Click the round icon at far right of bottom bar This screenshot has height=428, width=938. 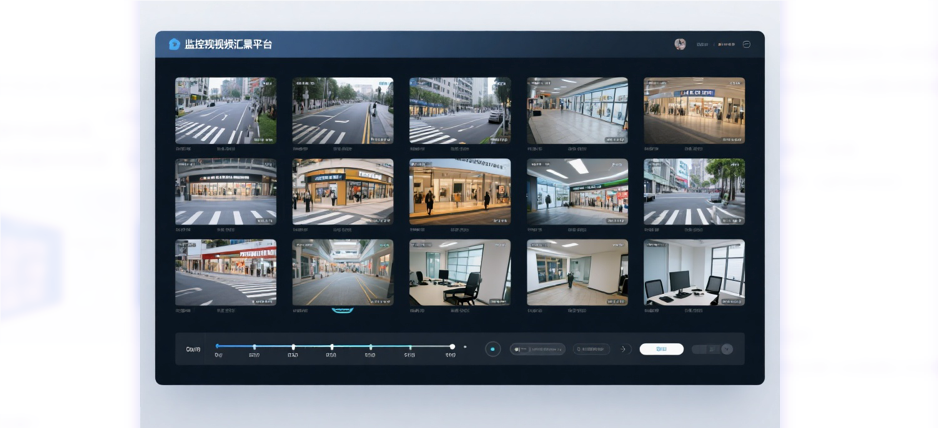click(727, 349)
